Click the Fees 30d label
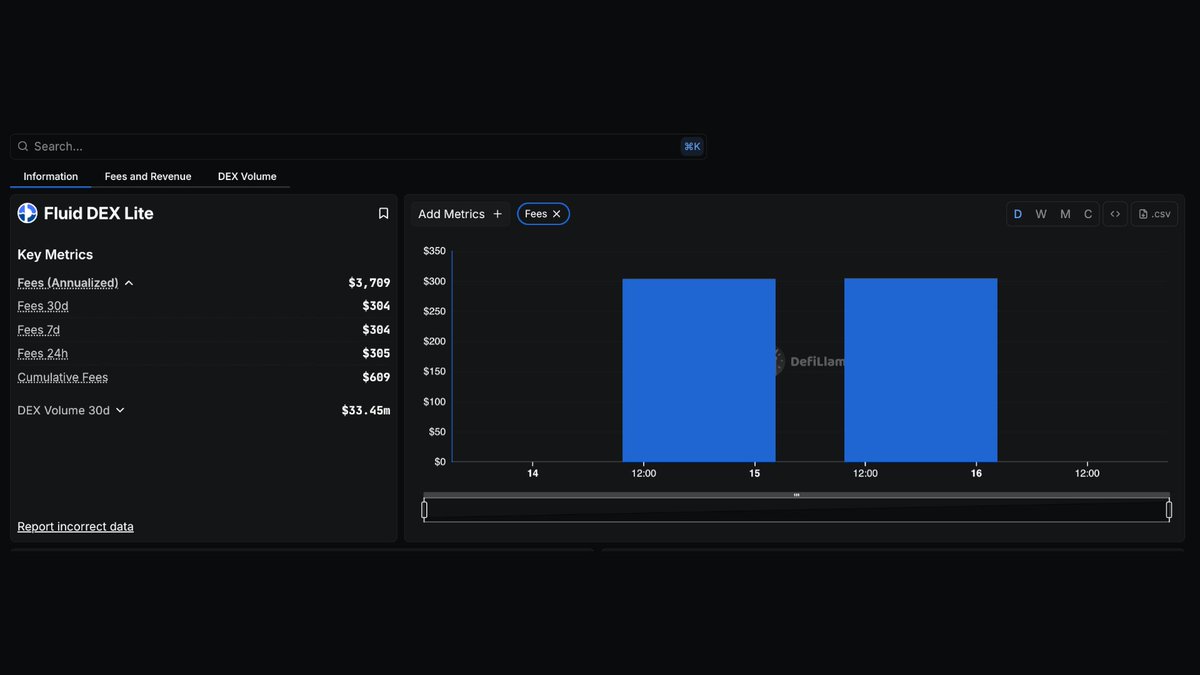 click(43, 306)
